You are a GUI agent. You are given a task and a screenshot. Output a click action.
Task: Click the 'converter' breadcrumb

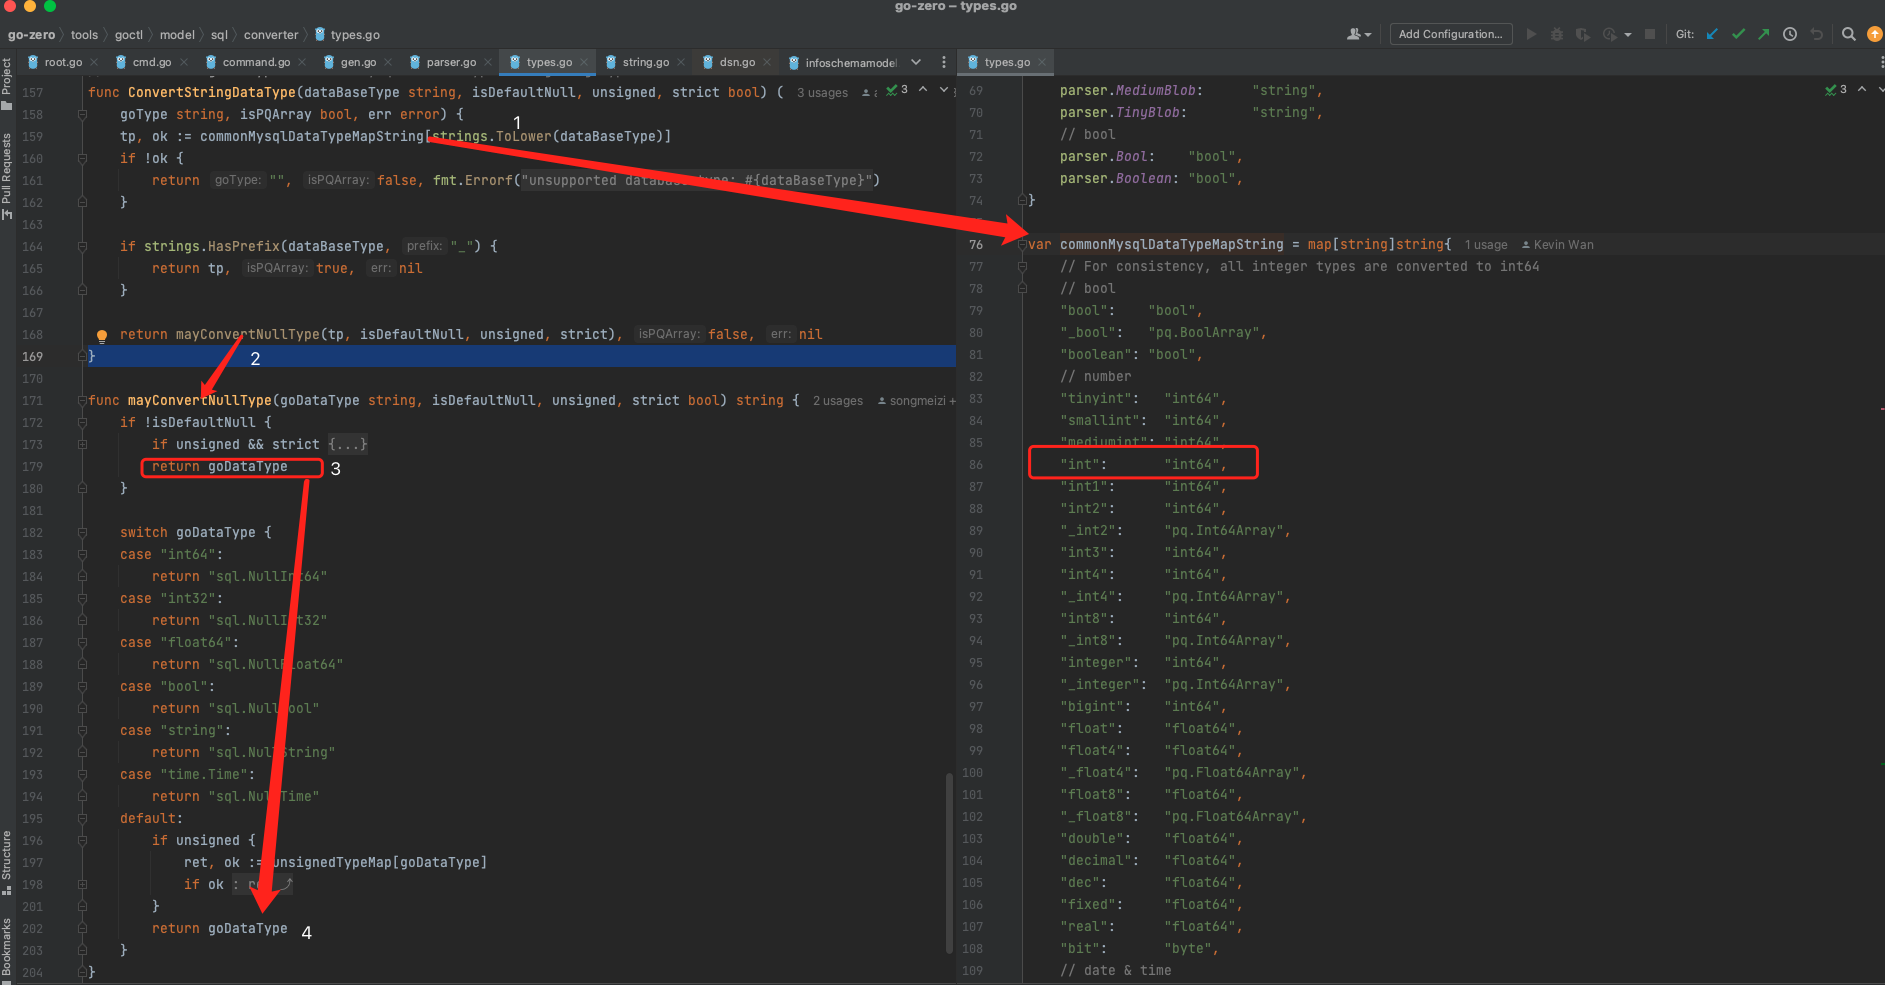tap(271, 34)
